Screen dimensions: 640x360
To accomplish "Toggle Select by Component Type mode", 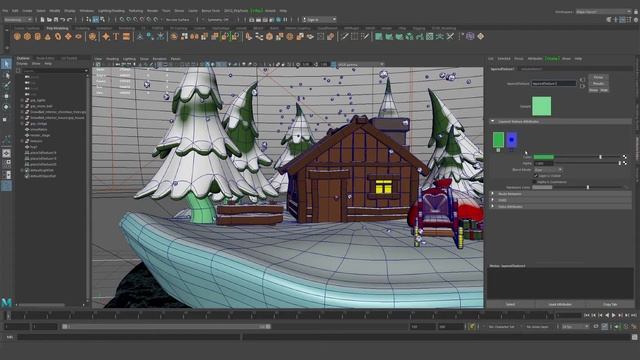I will (x=102, y=19).
